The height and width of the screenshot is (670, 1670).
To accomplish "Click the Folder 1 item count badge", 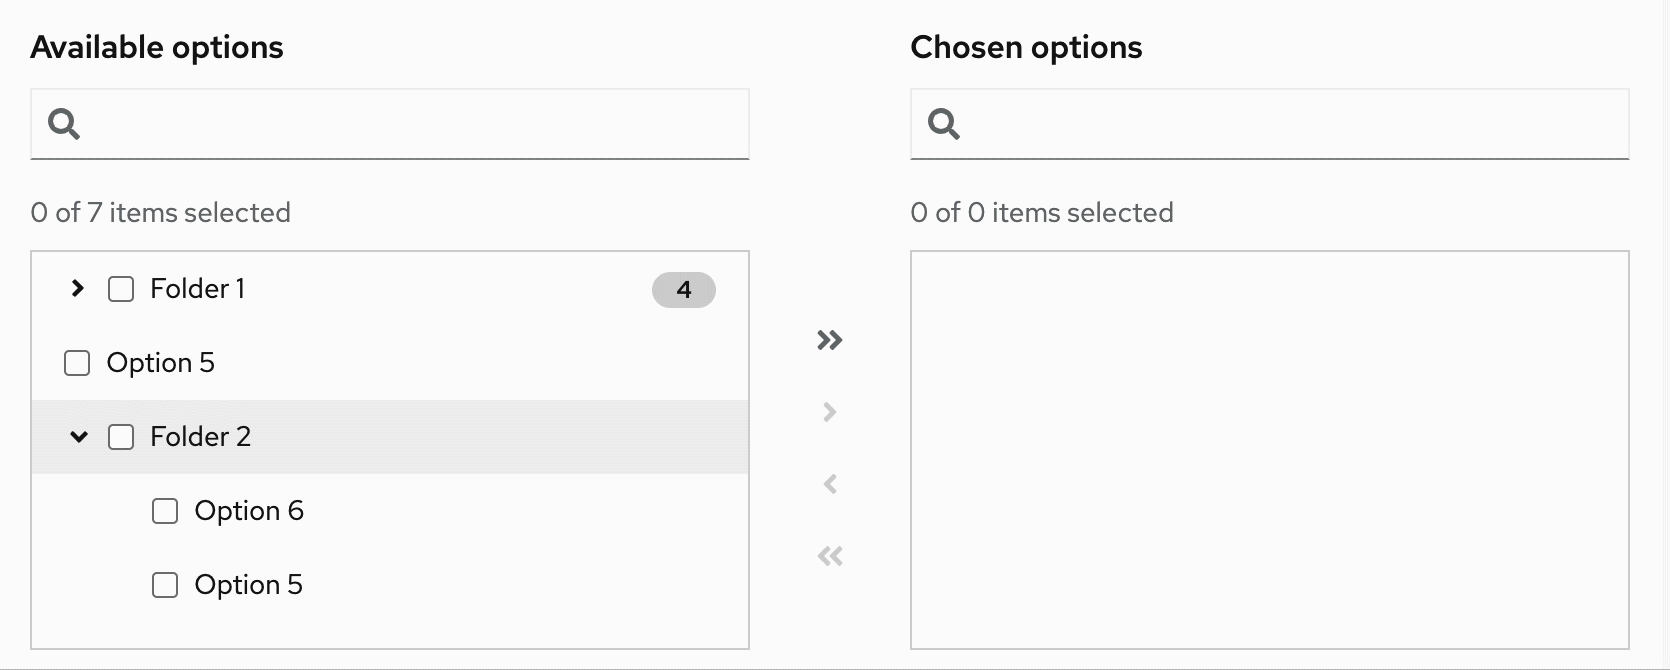I will [683, 290].
